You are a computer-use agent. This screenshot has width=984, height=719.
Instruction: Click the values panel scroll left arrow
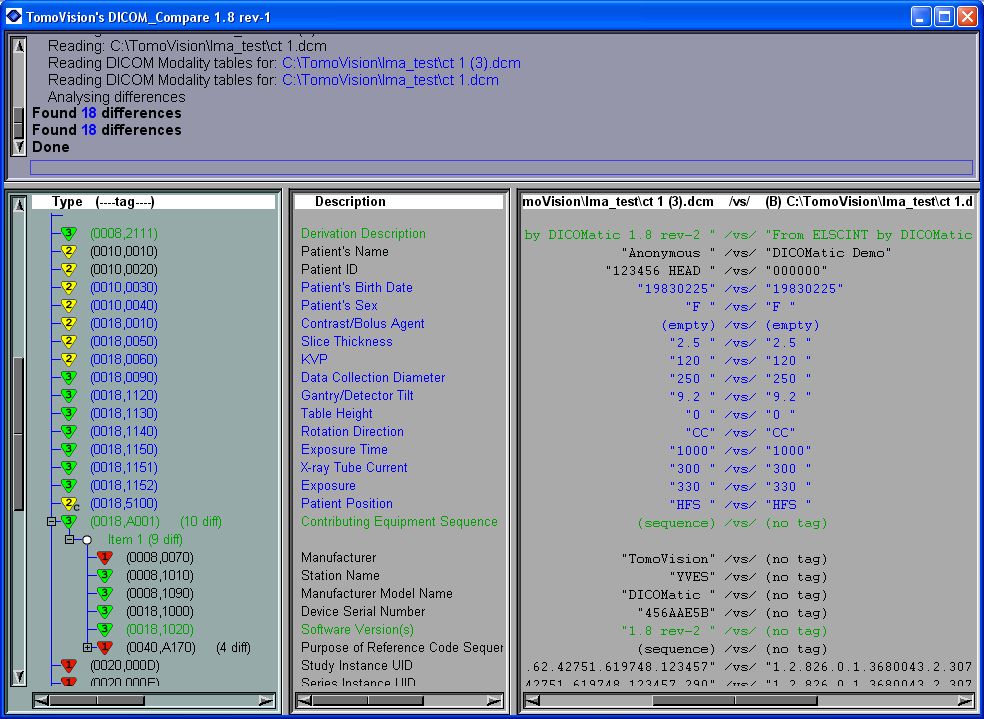point(532,701)
